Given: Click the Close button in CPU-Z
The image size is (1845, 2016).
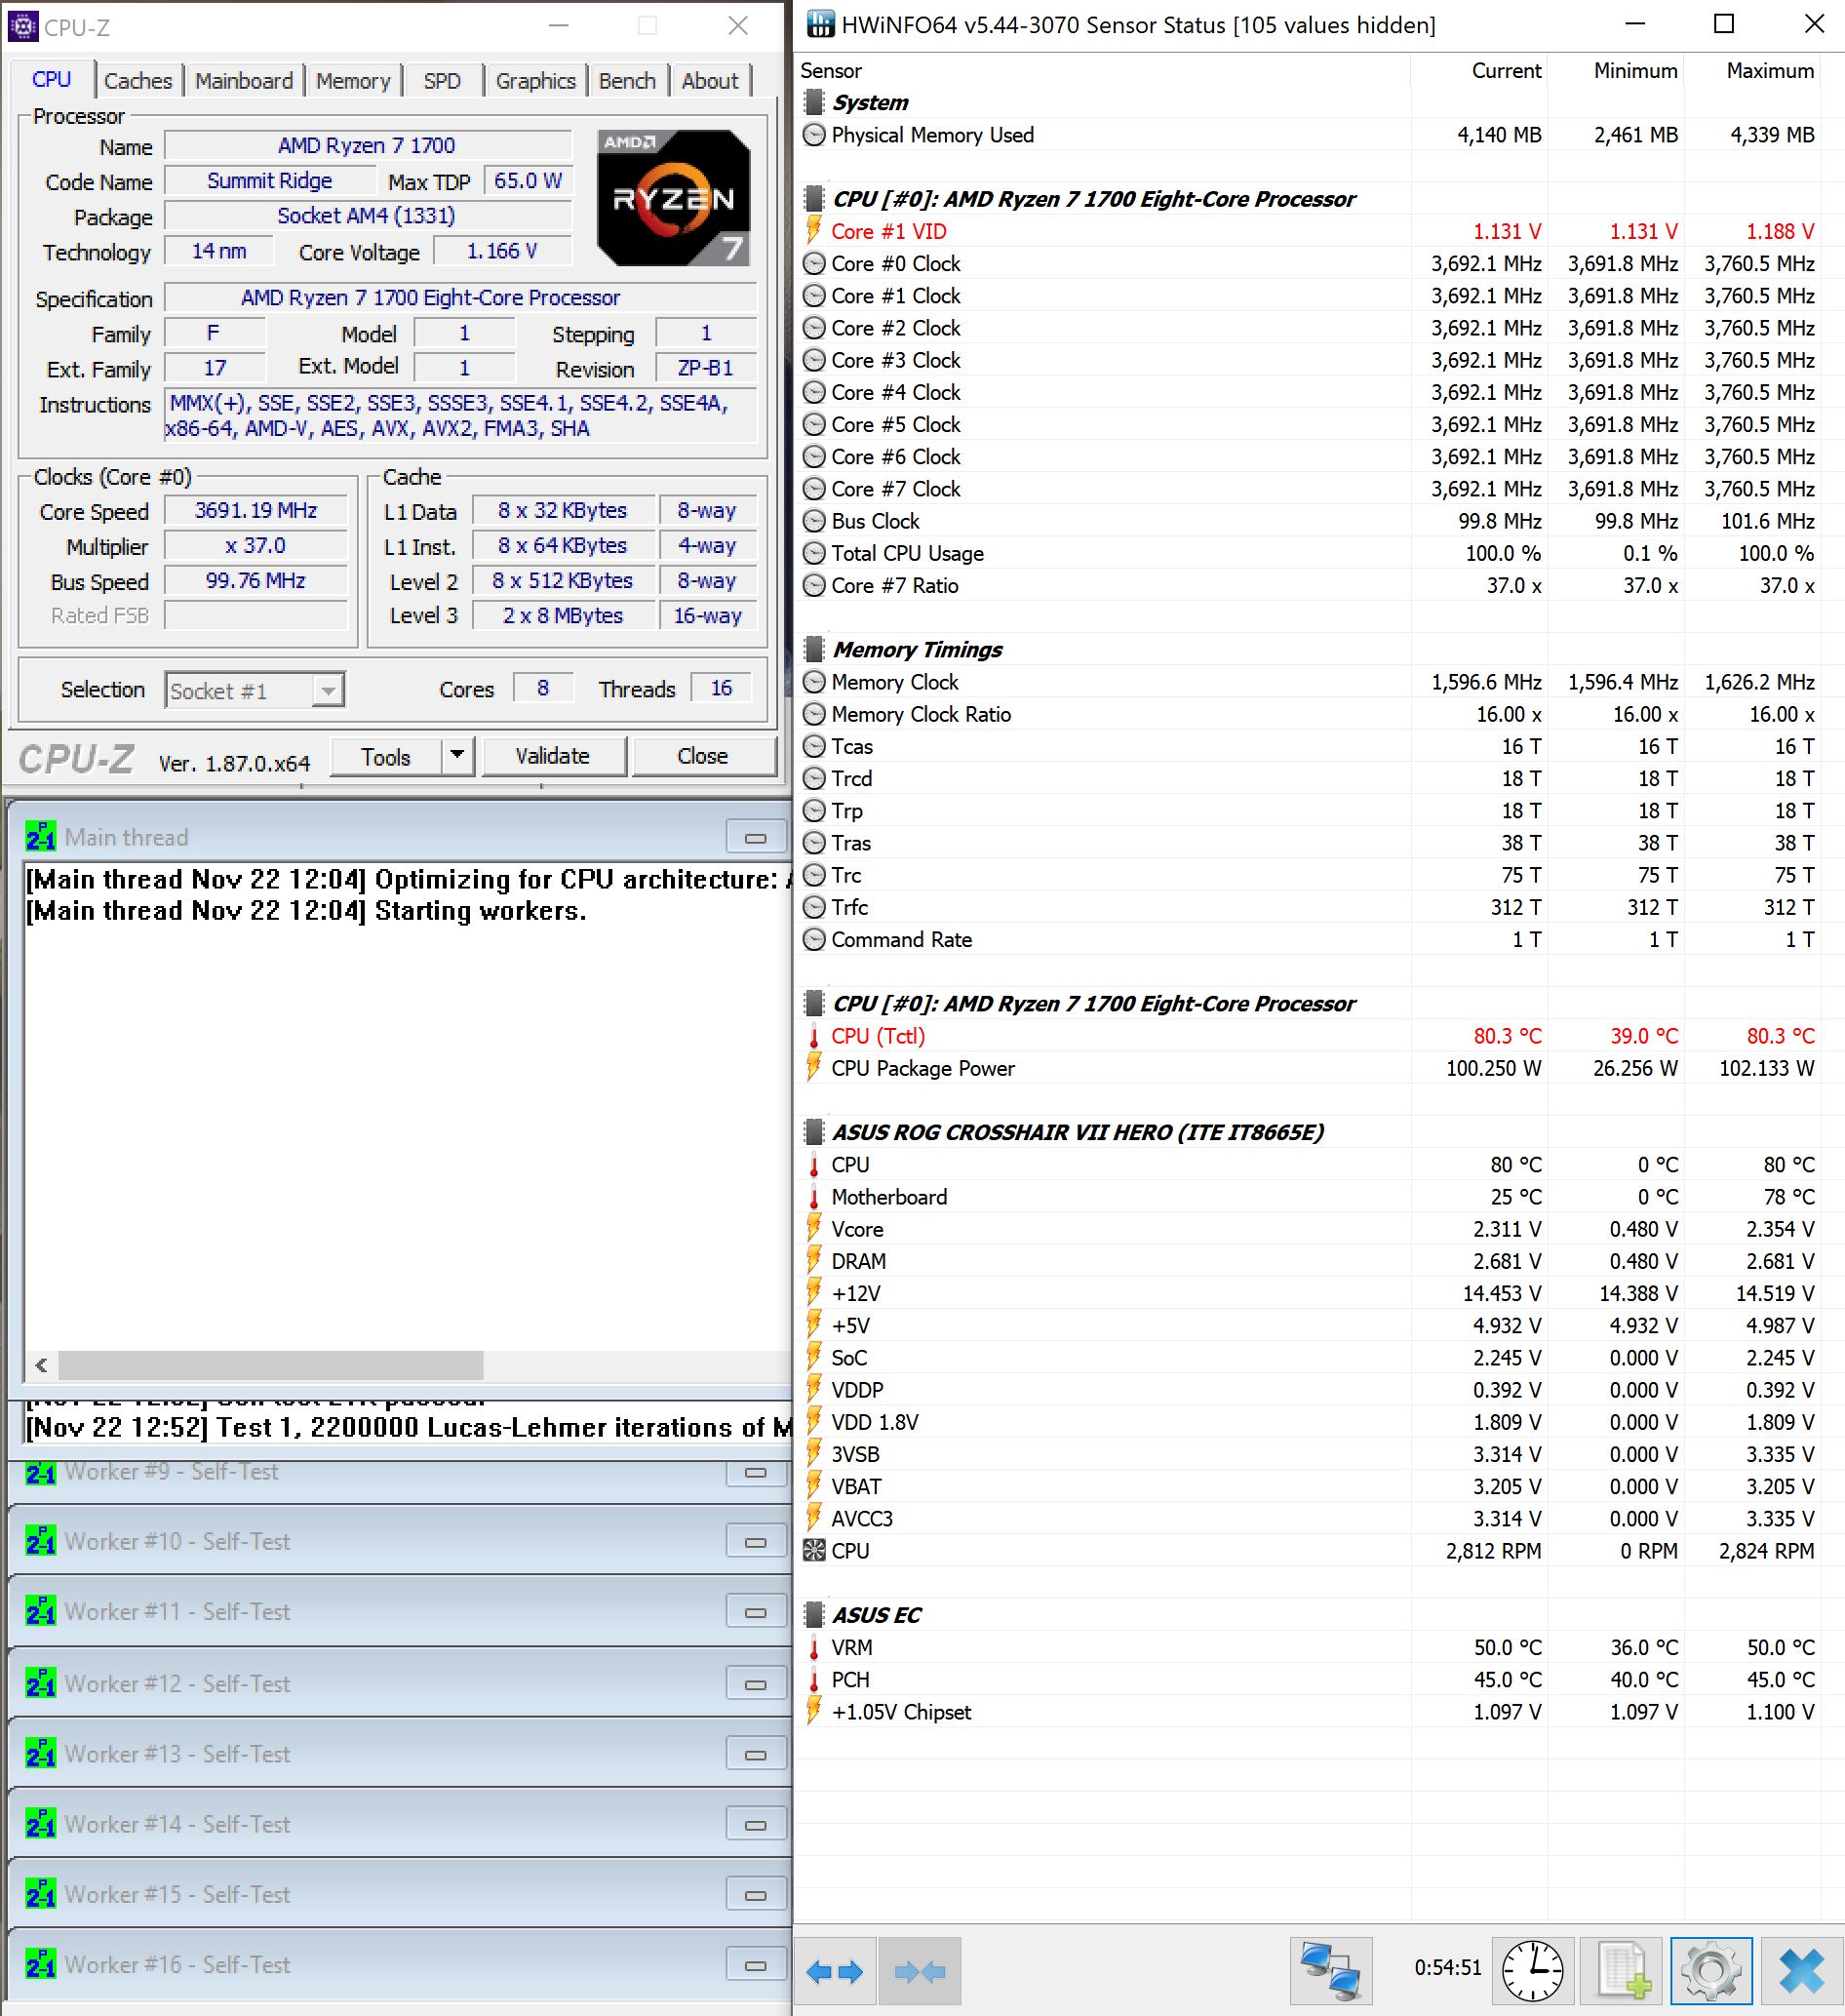Looking at the screenshot, I should (x=703, y=757).
